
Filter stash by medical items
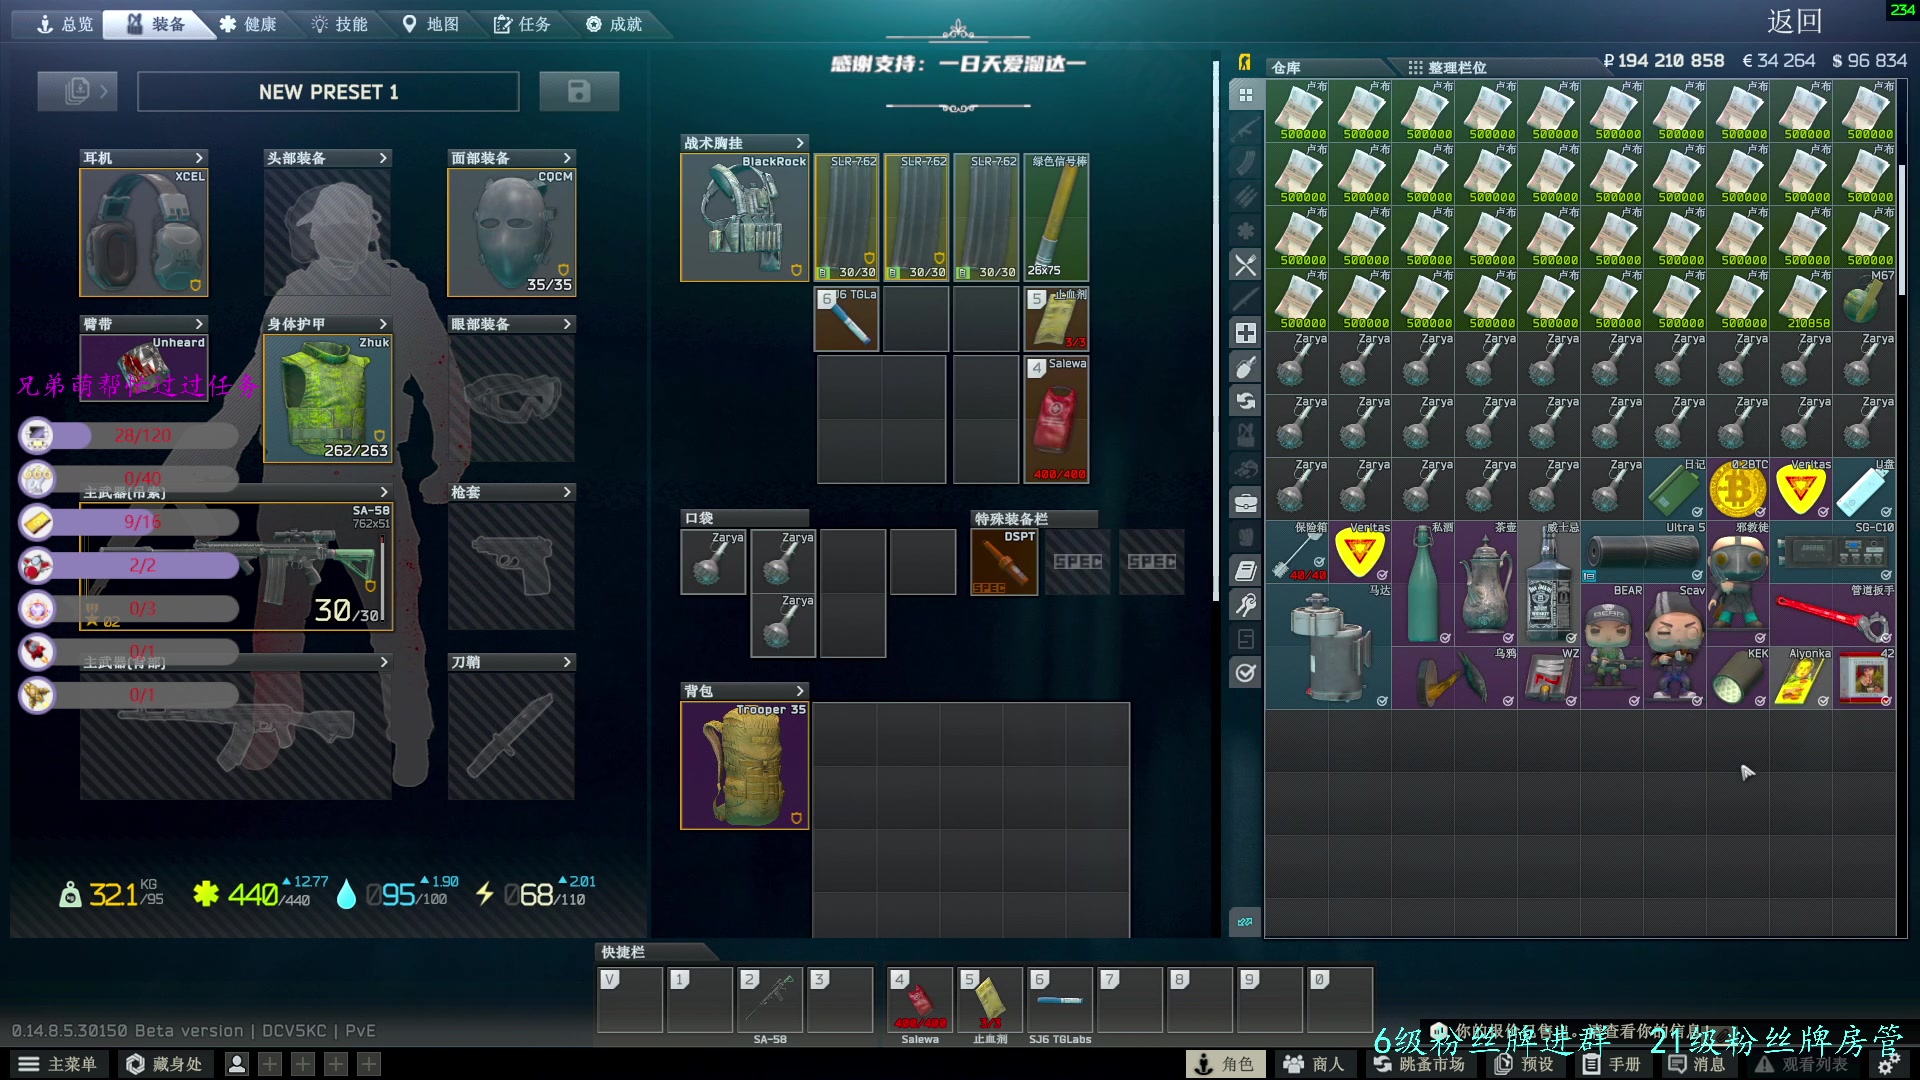coord(1245,333)
